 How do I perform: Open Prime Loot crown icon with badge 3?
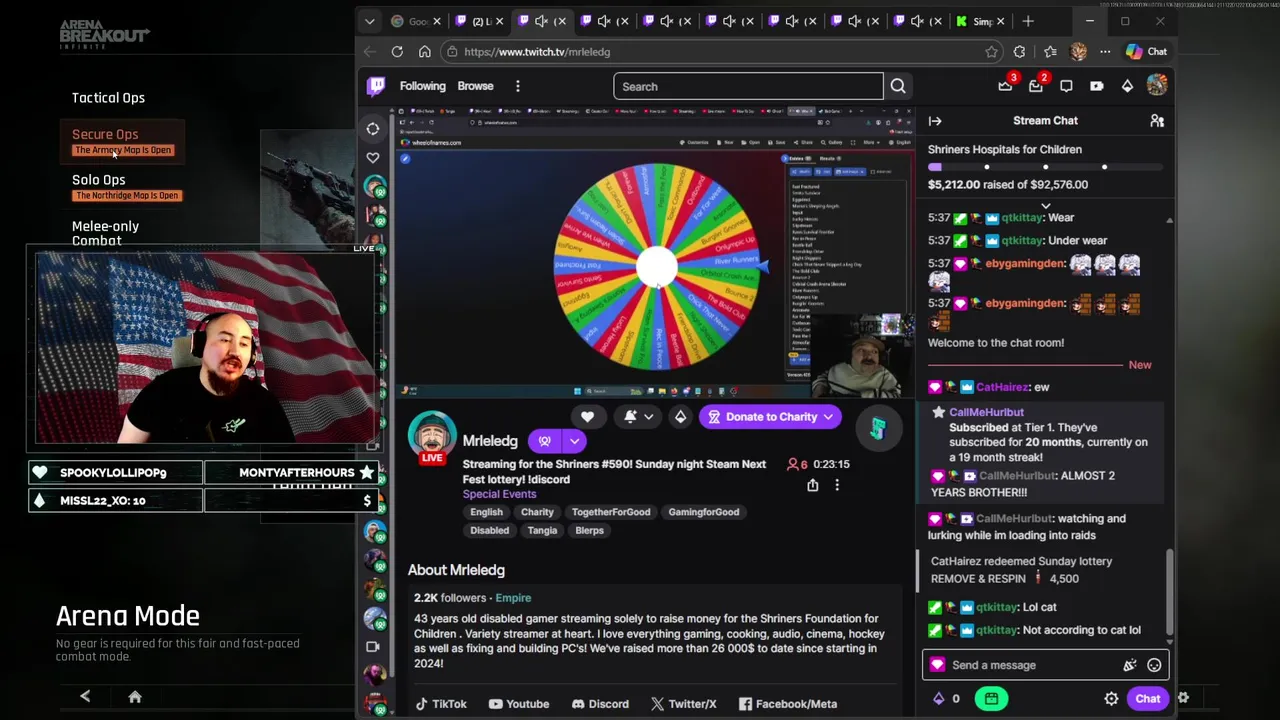[x=1005, y=86]
